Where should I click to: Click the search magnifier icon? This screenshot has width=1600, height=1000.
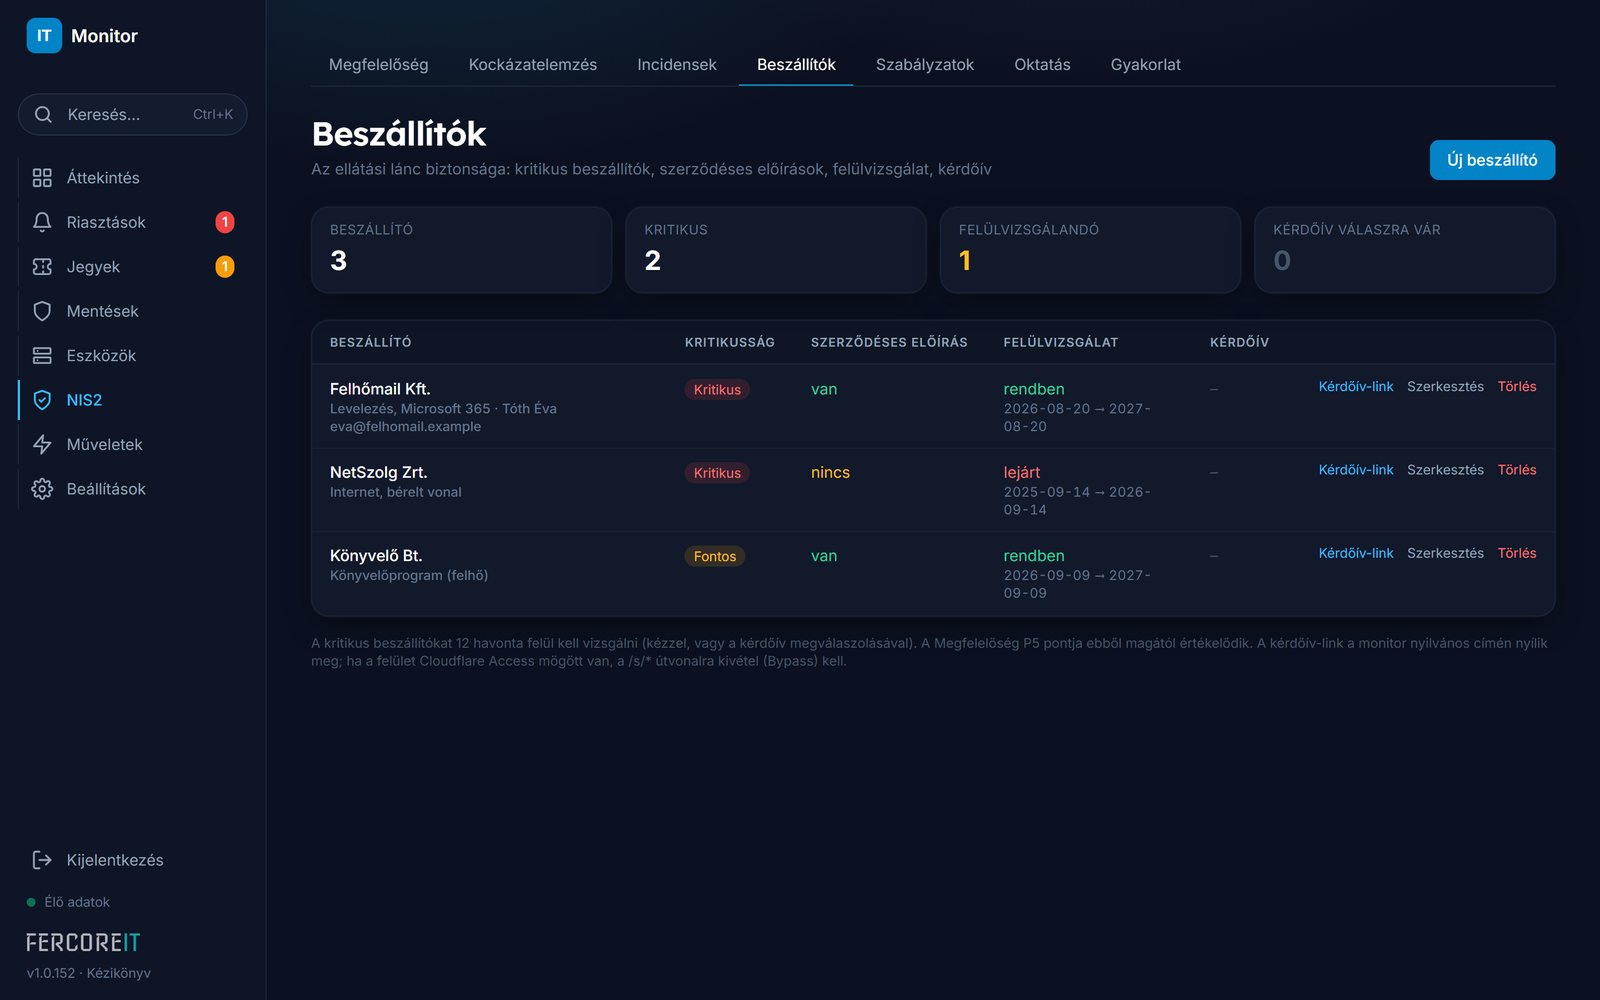pyautogui.click(x=43, y=115)
